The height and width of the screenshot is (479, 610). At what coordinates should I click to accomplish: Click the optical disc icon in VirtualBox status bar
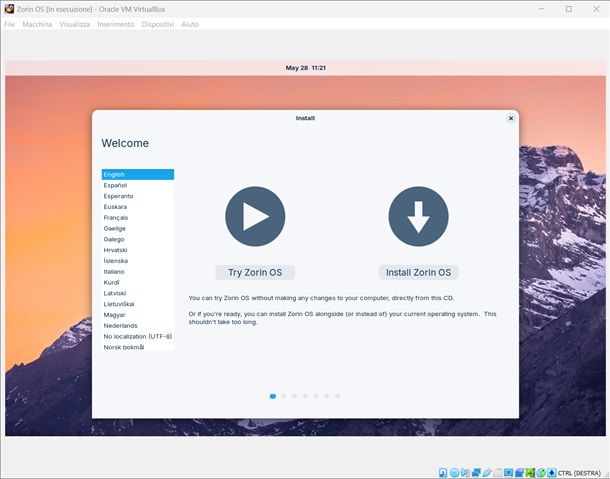point(455,473)
